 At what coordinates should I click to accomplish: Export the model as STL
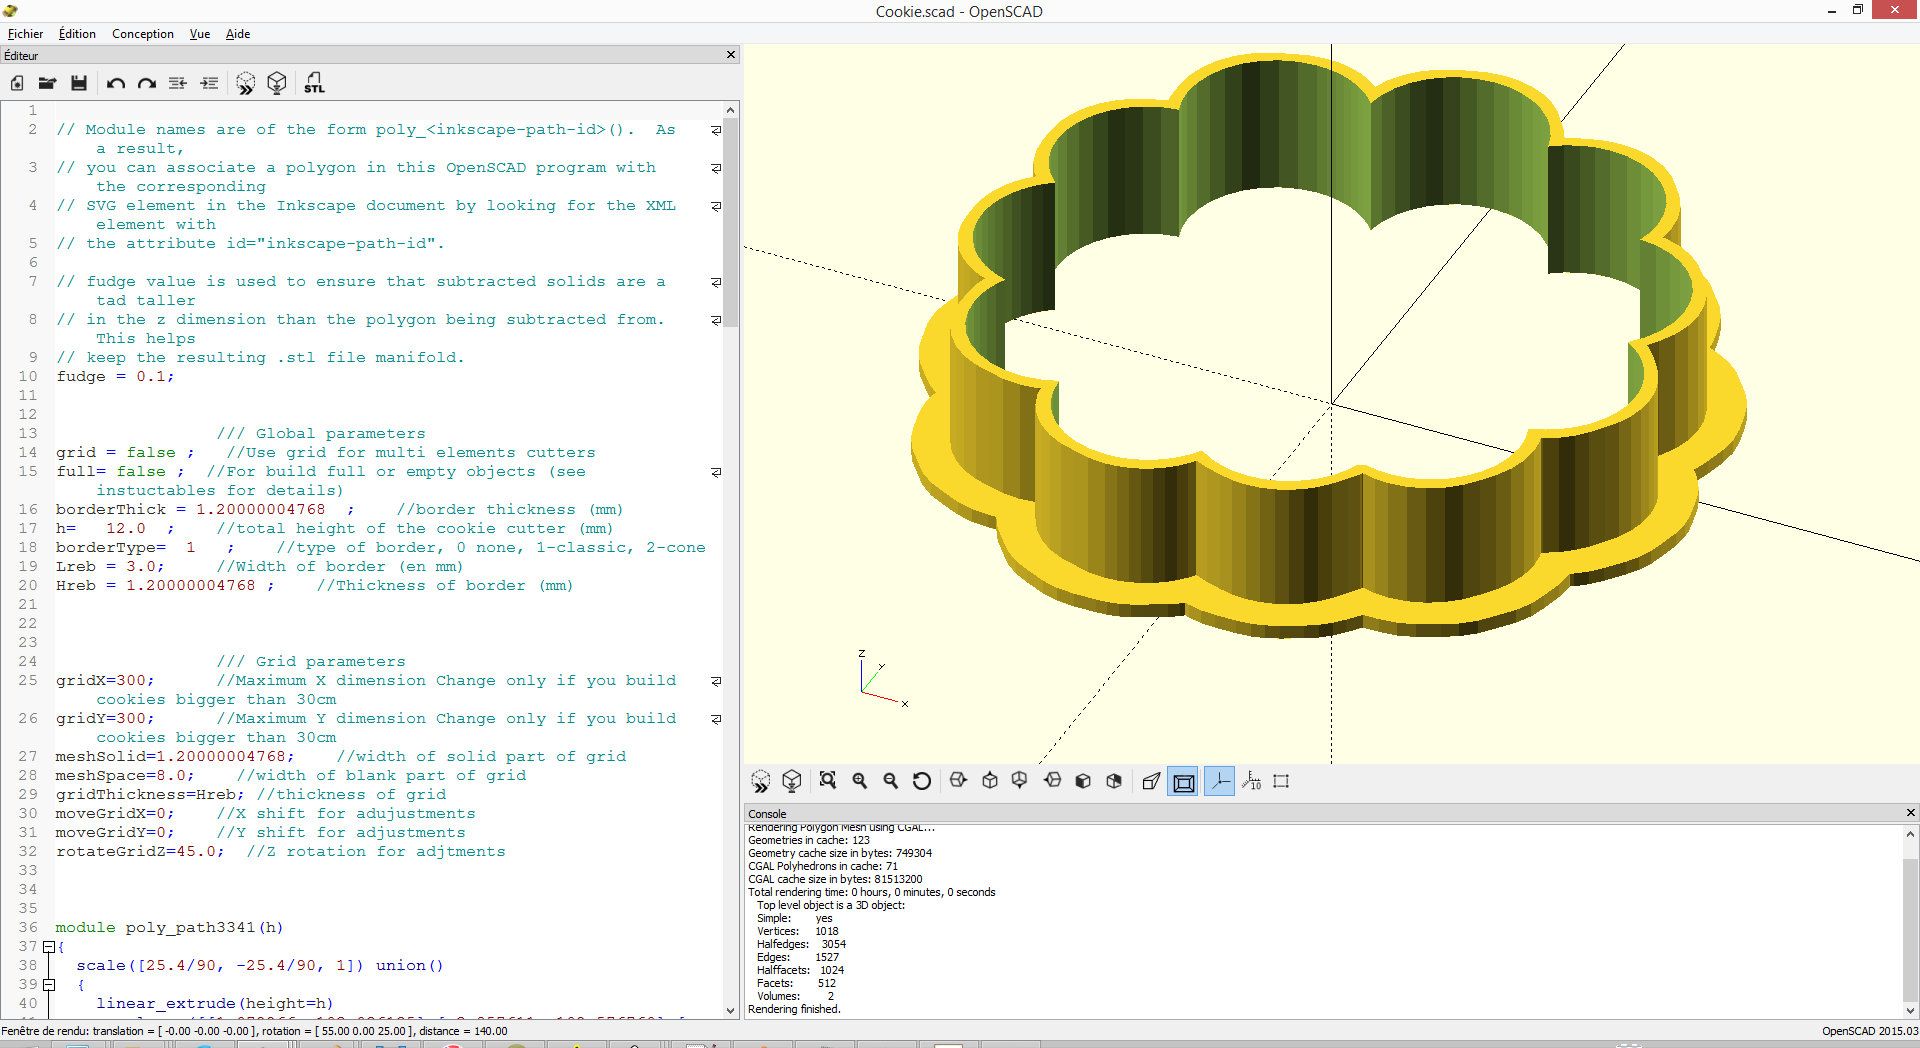pyautogui.click(x=313, y=83)
